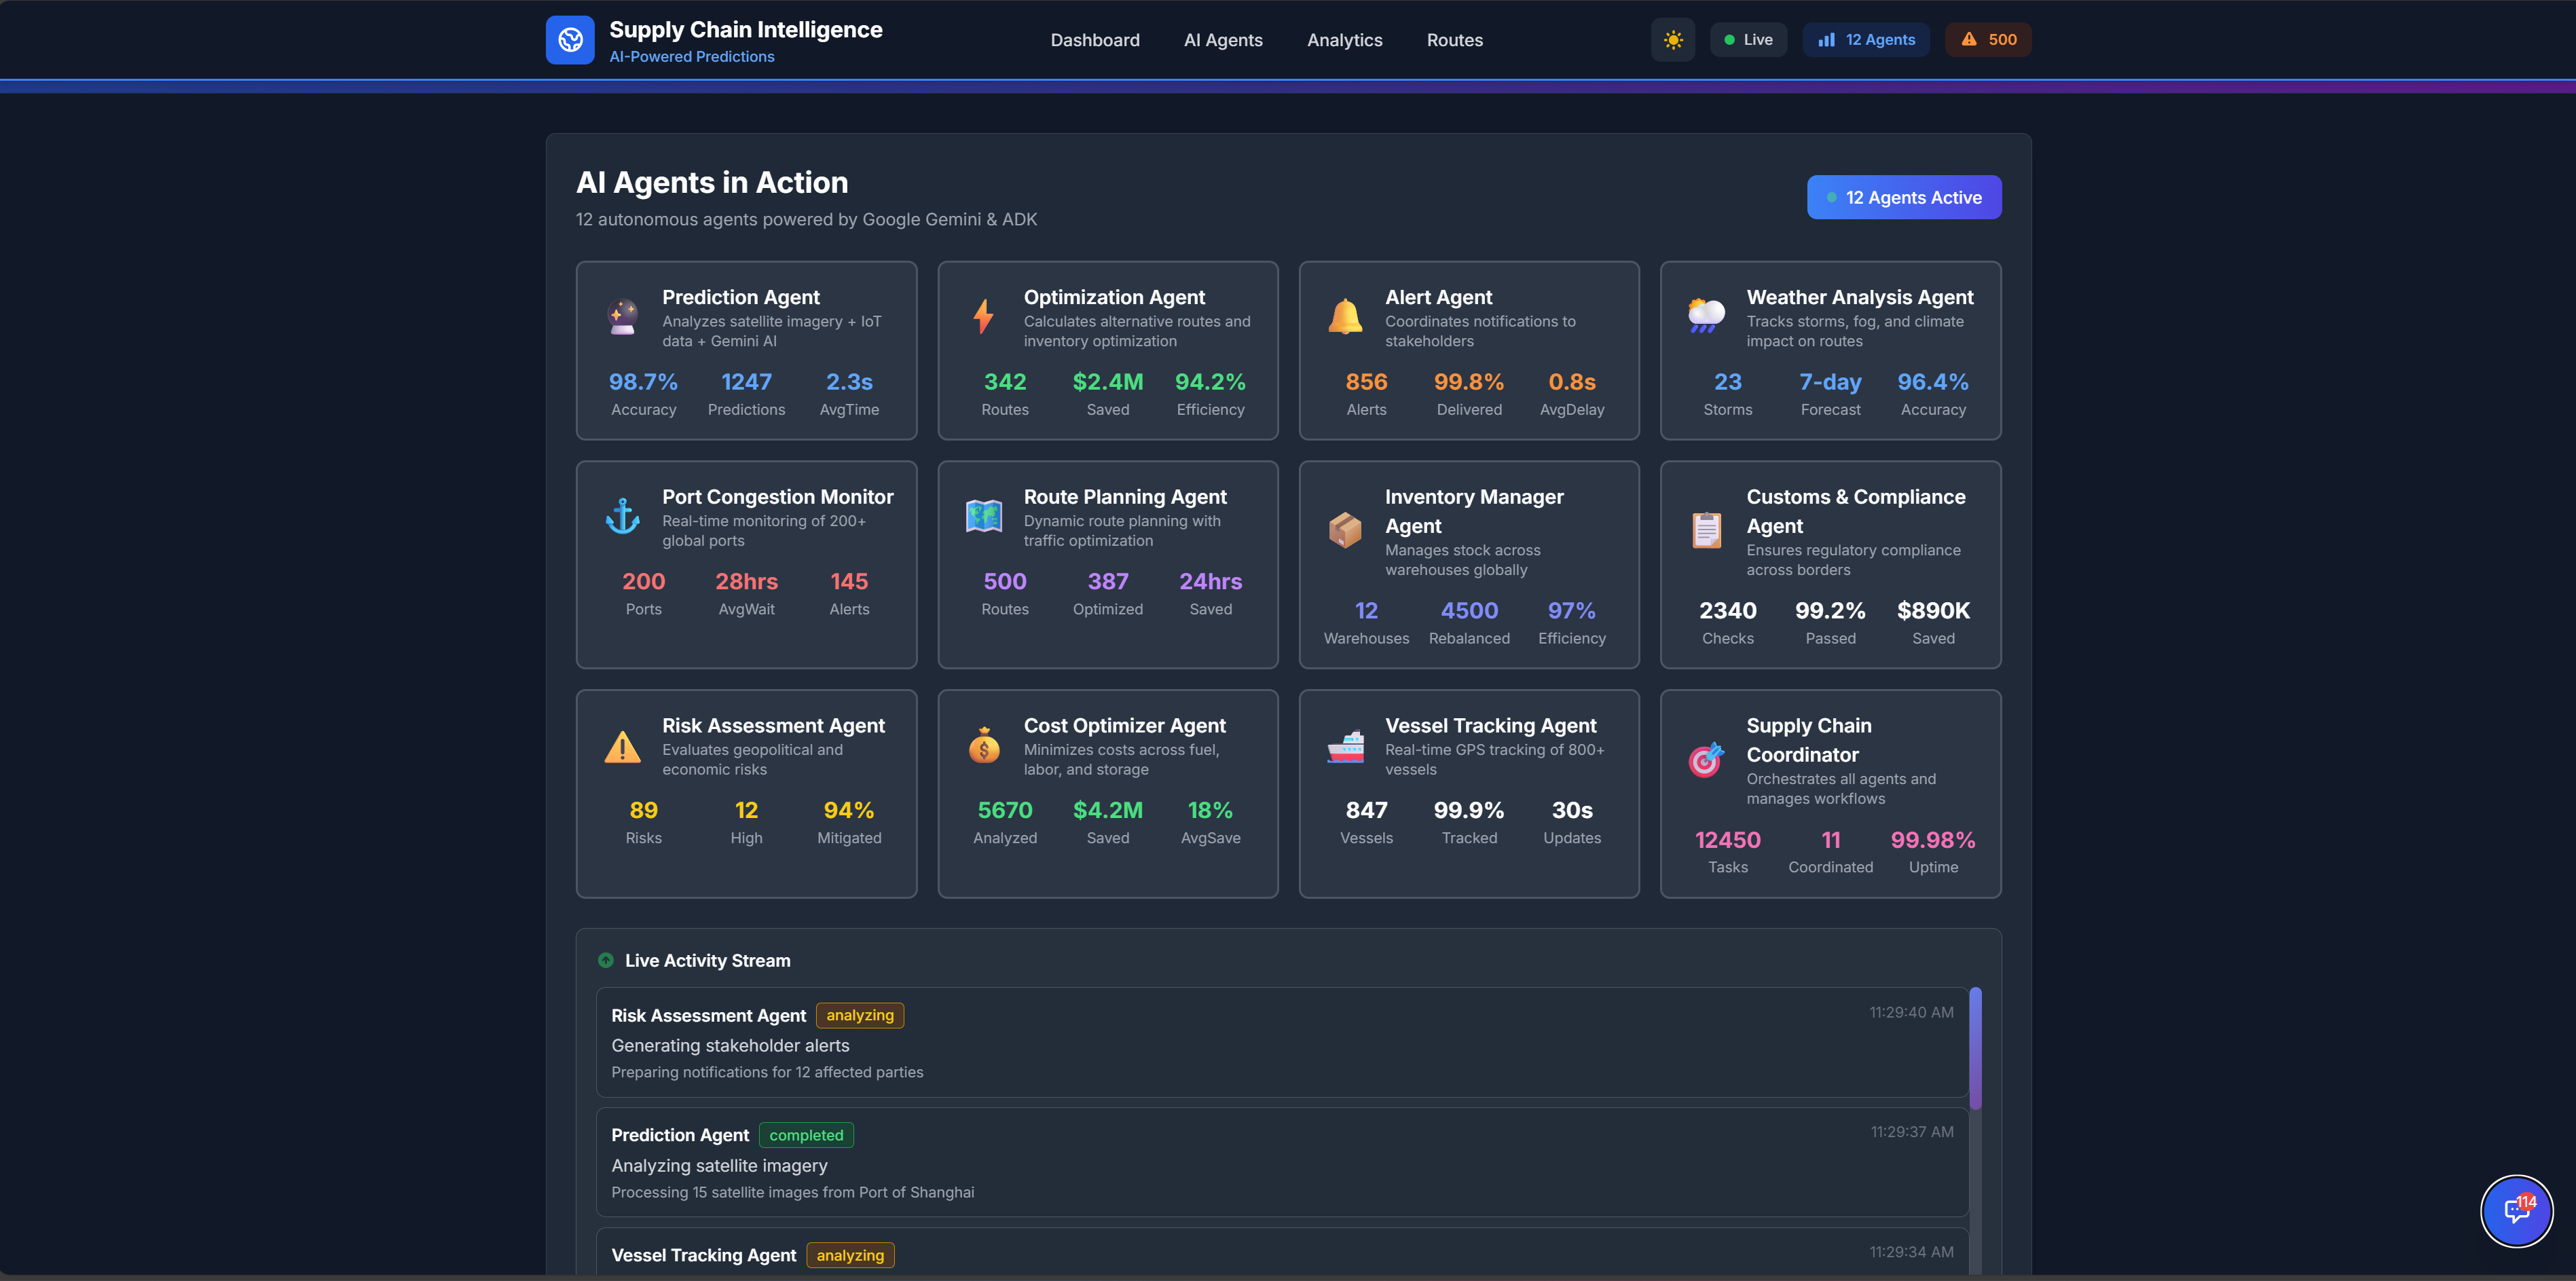Click the Prediction Agent crystal ball icon
2576x1281 pixels.
(623, 317)
